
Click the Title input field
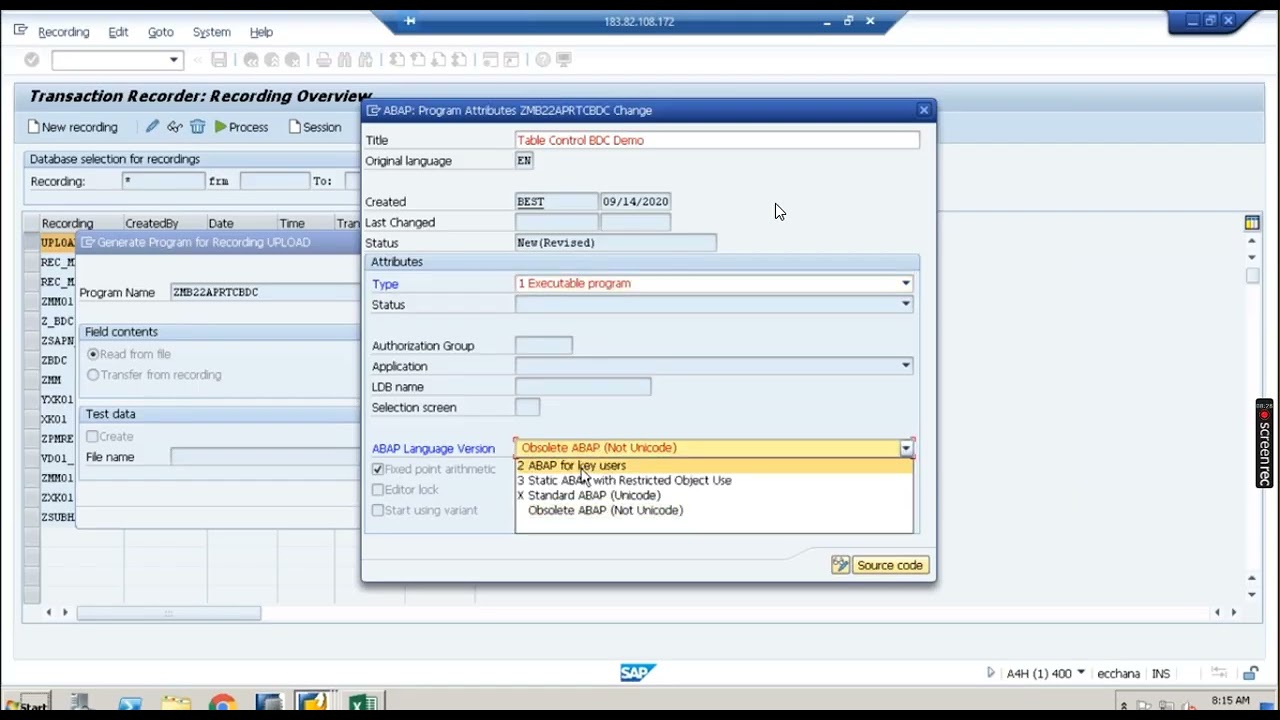[717, 140]
